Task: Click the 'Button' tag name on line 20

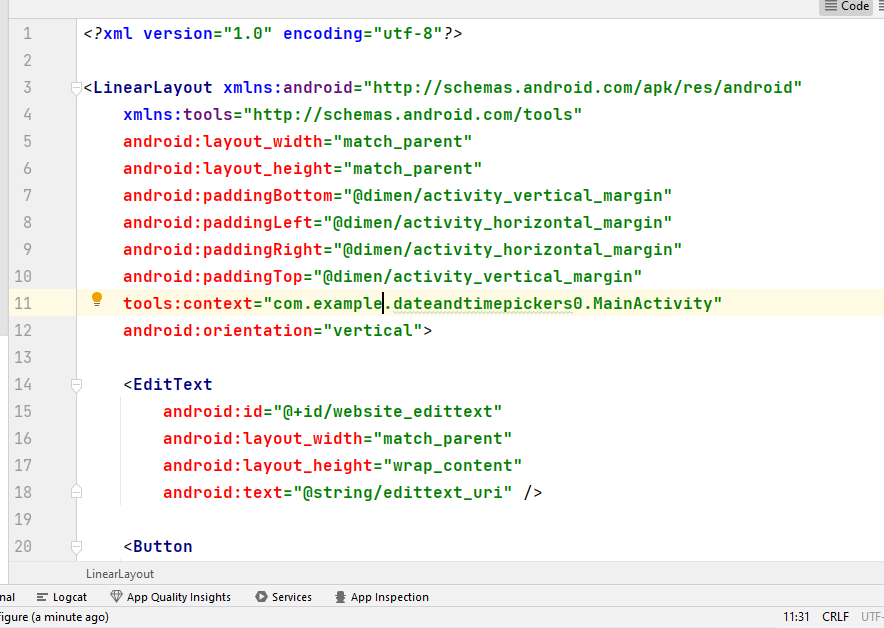Action: tap(162, 546)
